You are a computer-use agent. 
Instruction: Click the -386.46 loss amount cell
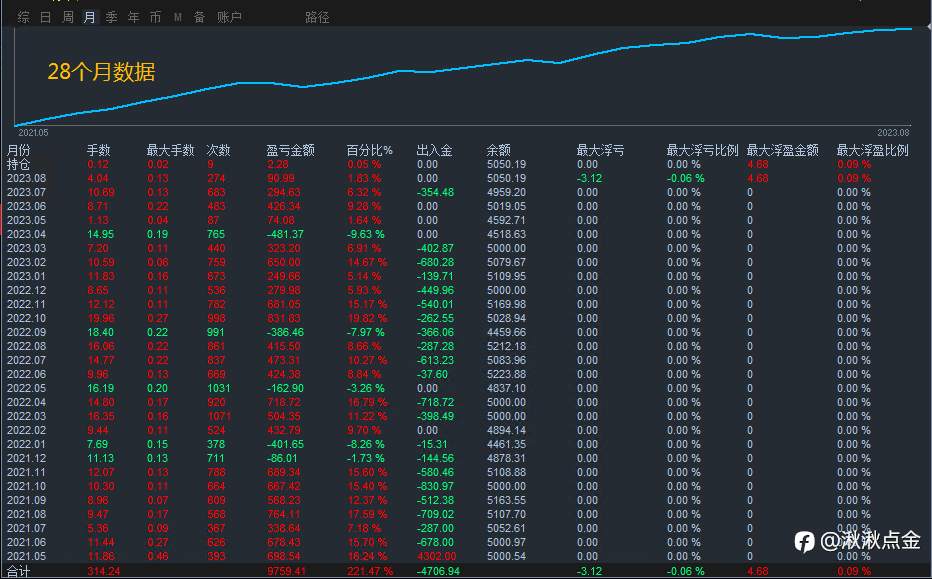pos(285,332)
